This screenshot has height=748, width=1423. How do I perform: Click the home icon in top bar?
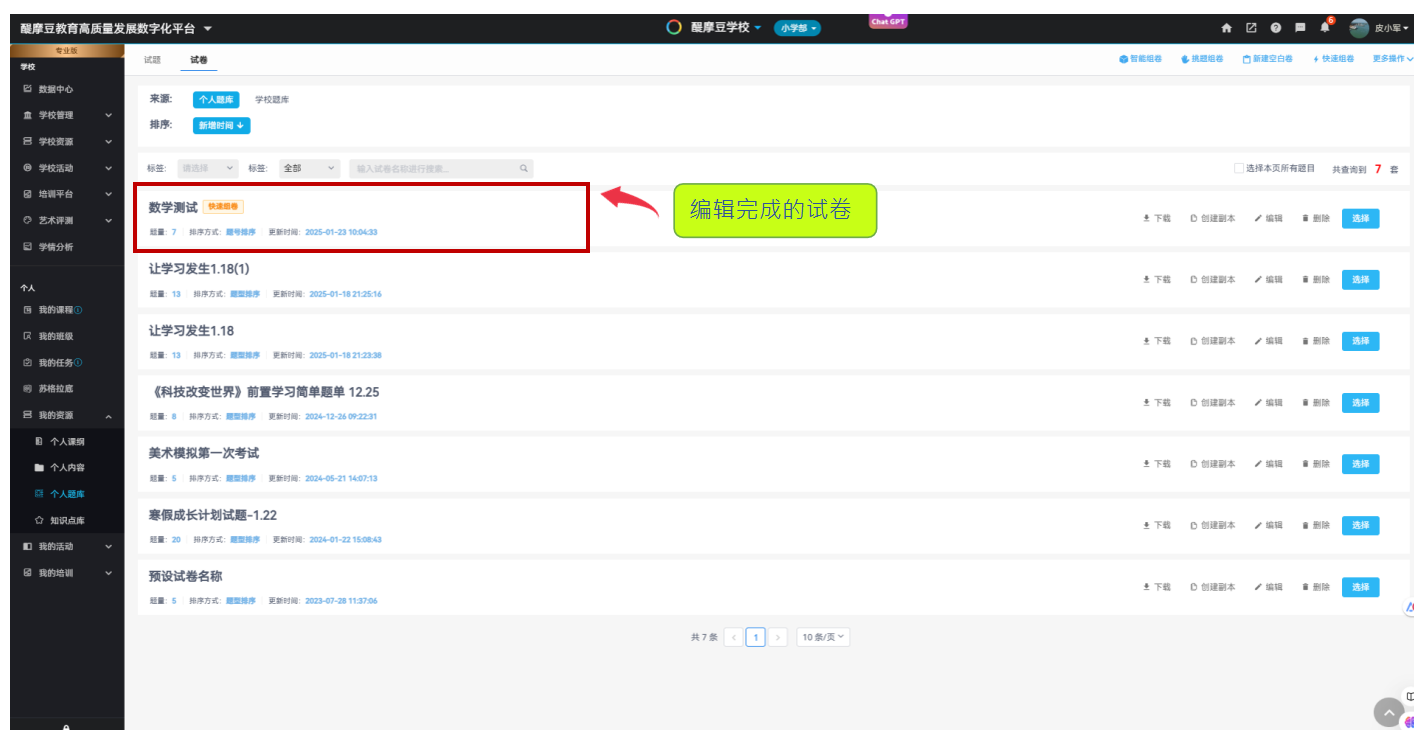pos(1227,28)
